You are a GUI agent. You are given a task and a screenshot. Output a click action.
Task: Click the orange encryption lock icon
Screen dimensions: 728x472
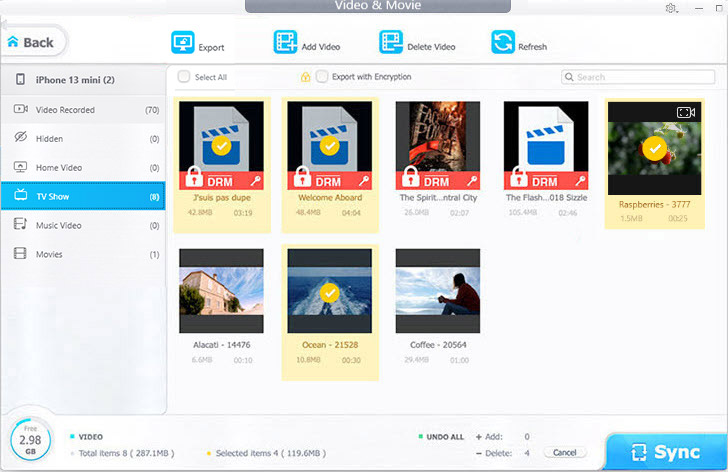[x=305, y=77]
